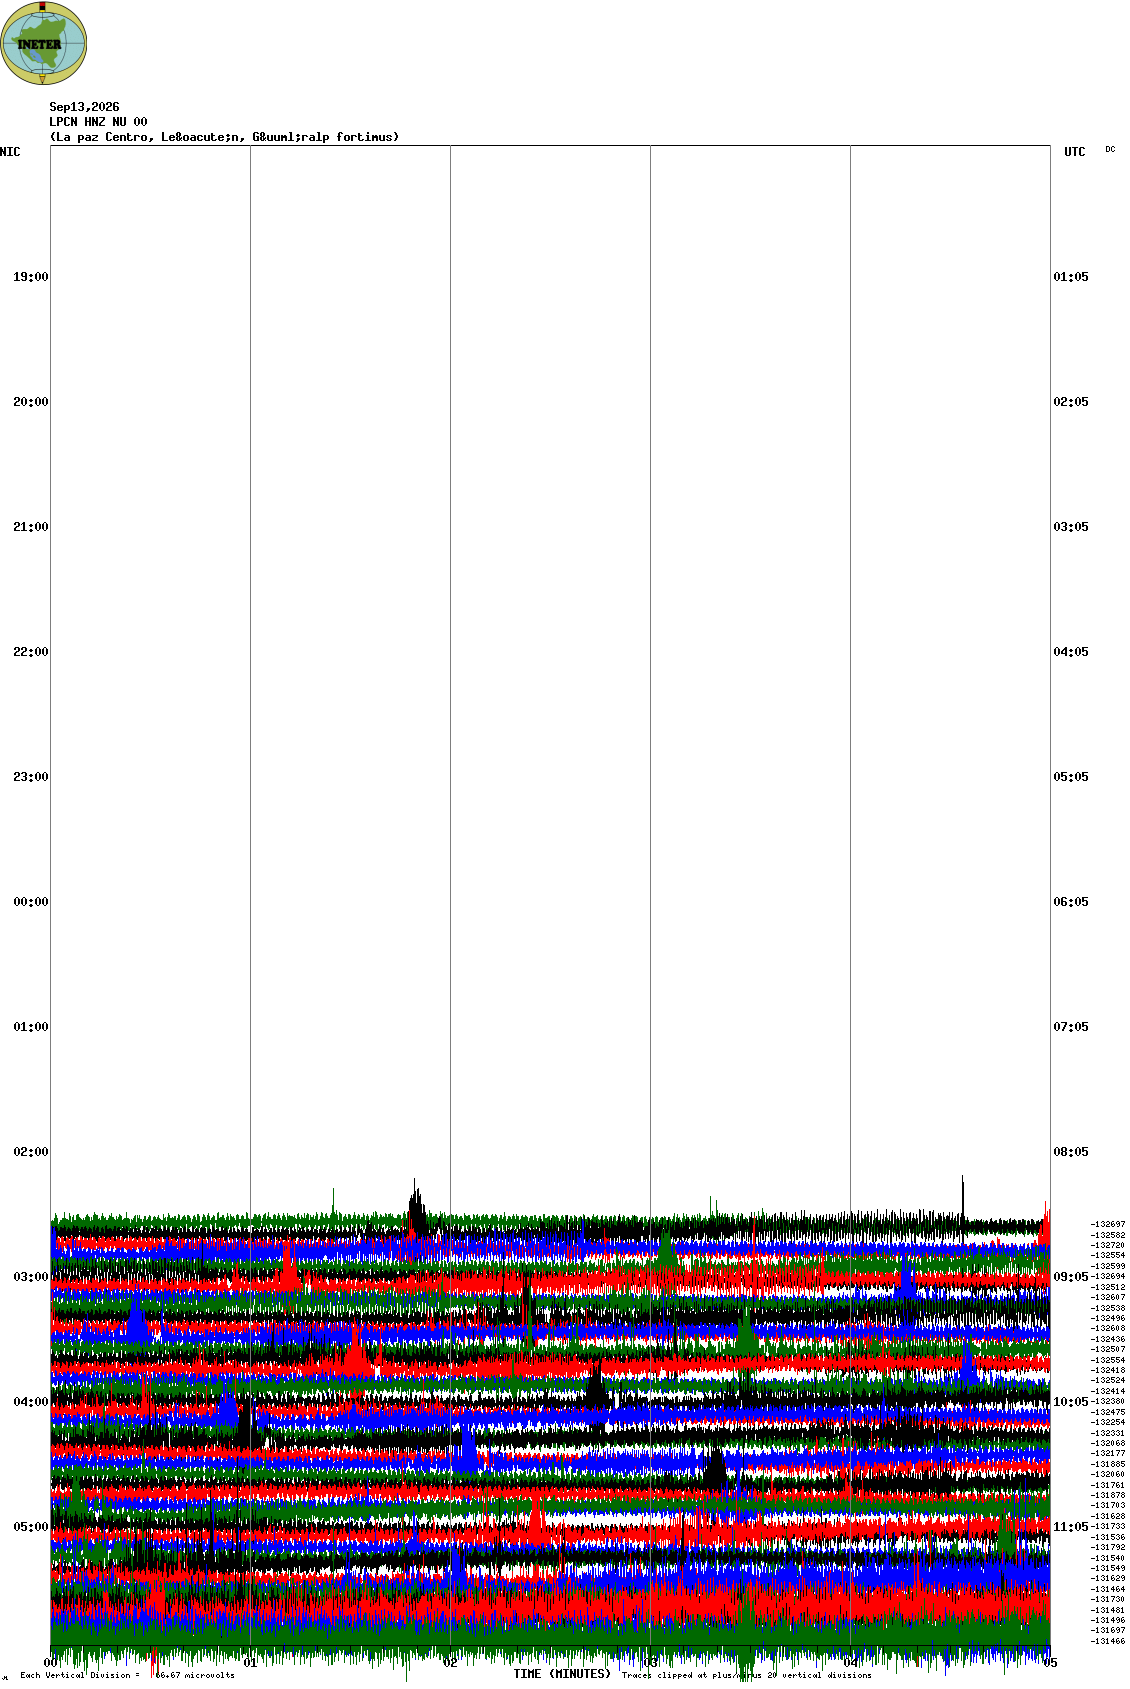
Task: Click the 02 minute axis tick label
Action: coord(450,1663)
